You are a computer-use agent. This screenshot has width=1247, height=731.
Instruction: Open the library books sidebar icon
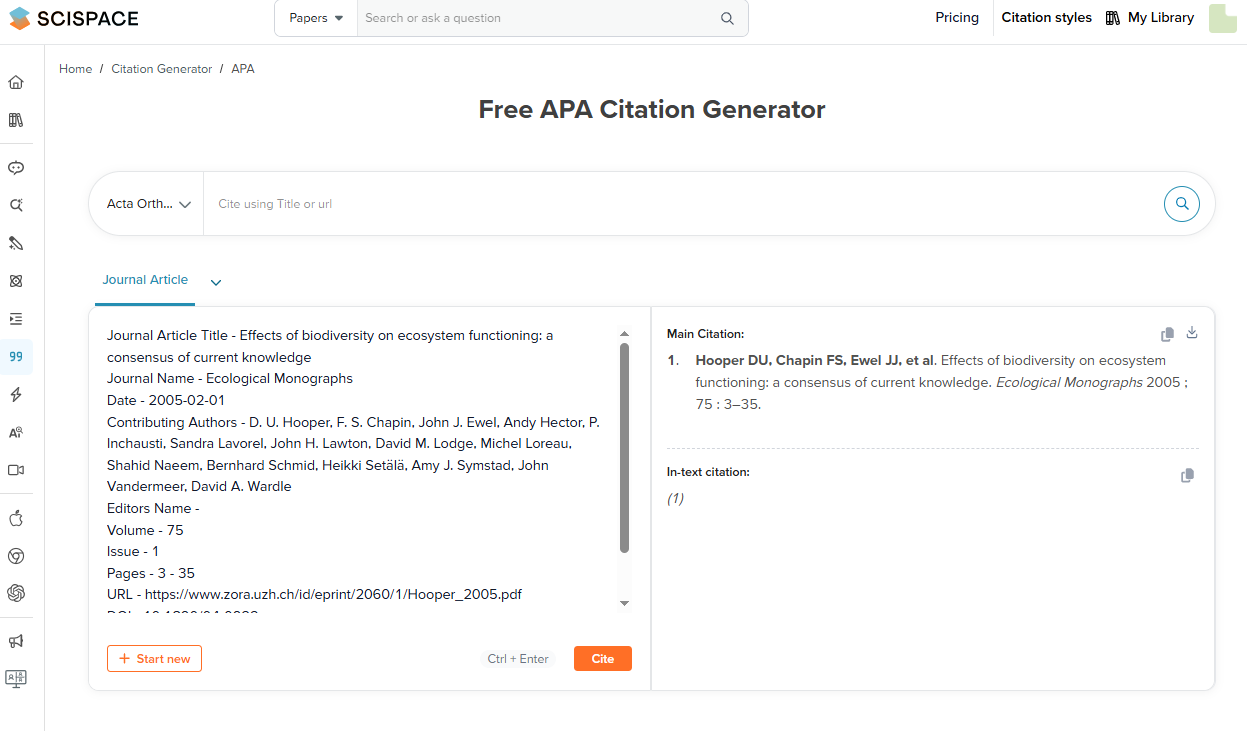(x=16, y=120)
